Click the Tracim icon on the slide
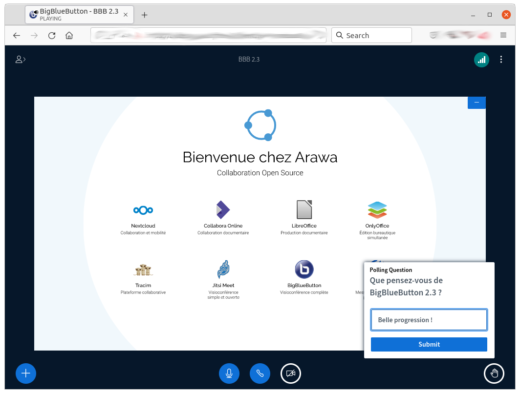 point(143,270)
